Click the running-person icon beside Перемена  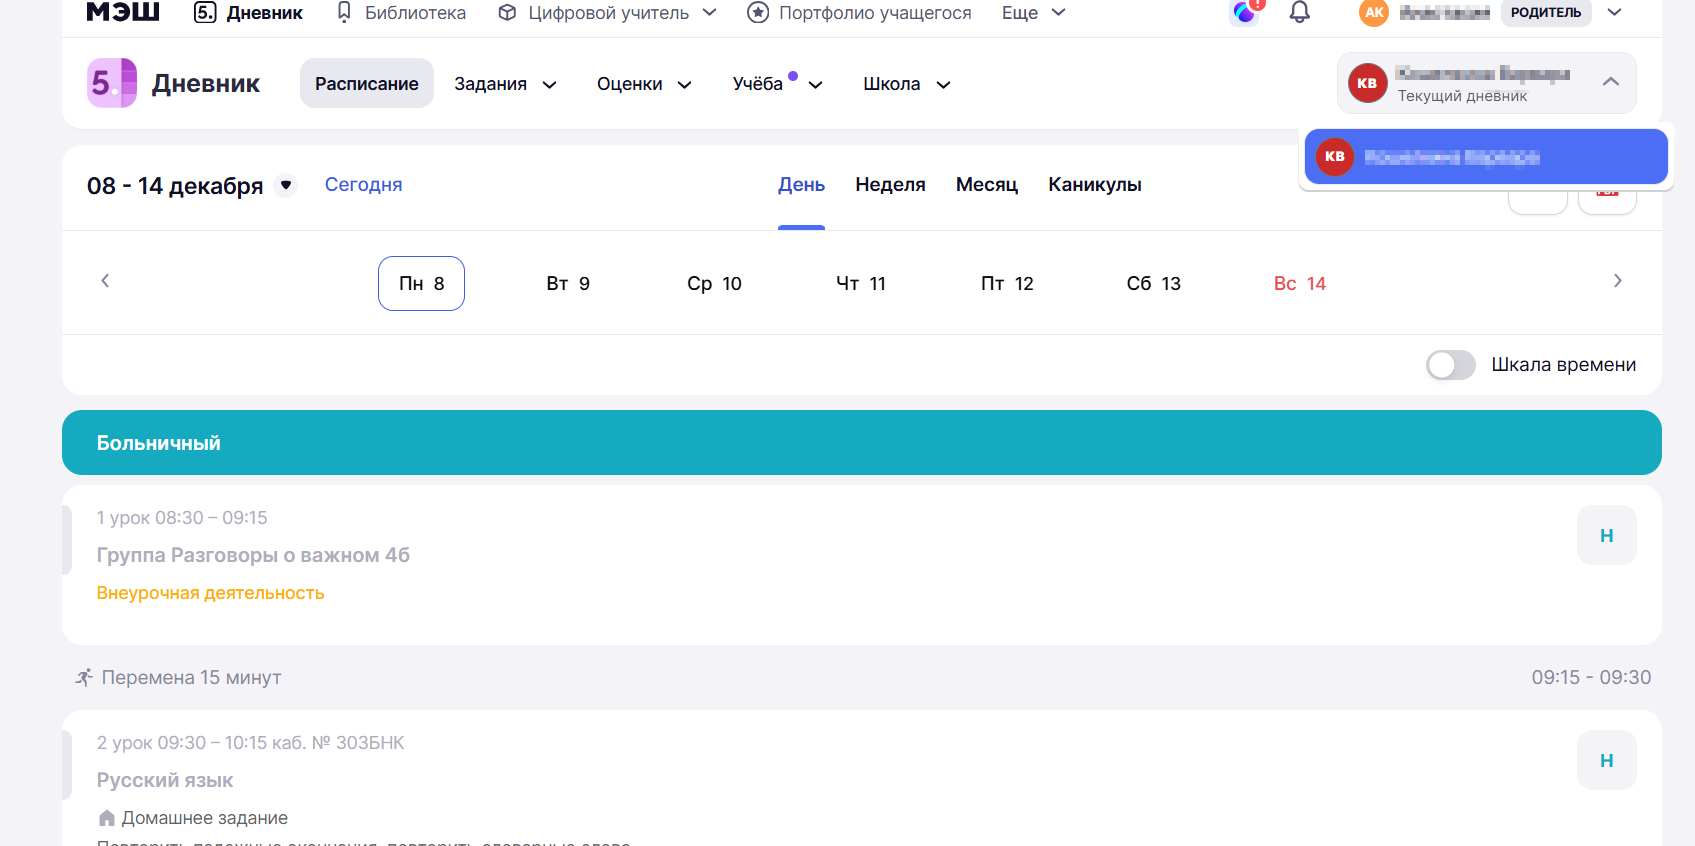click(84, 677)
